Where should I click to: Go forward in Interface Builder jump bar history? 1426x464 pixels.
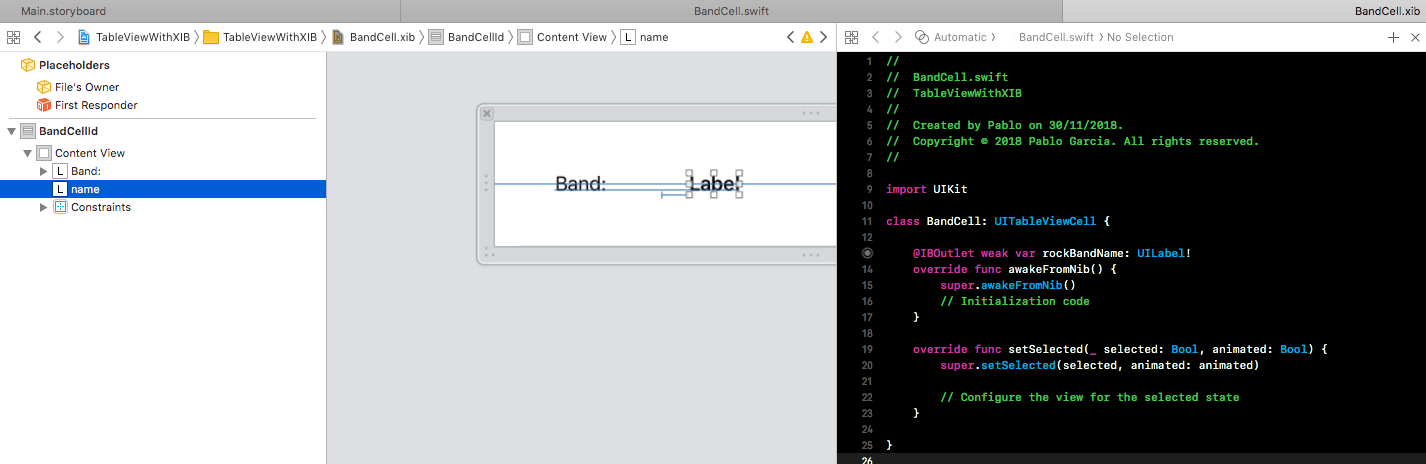click(x=60, y=37)
